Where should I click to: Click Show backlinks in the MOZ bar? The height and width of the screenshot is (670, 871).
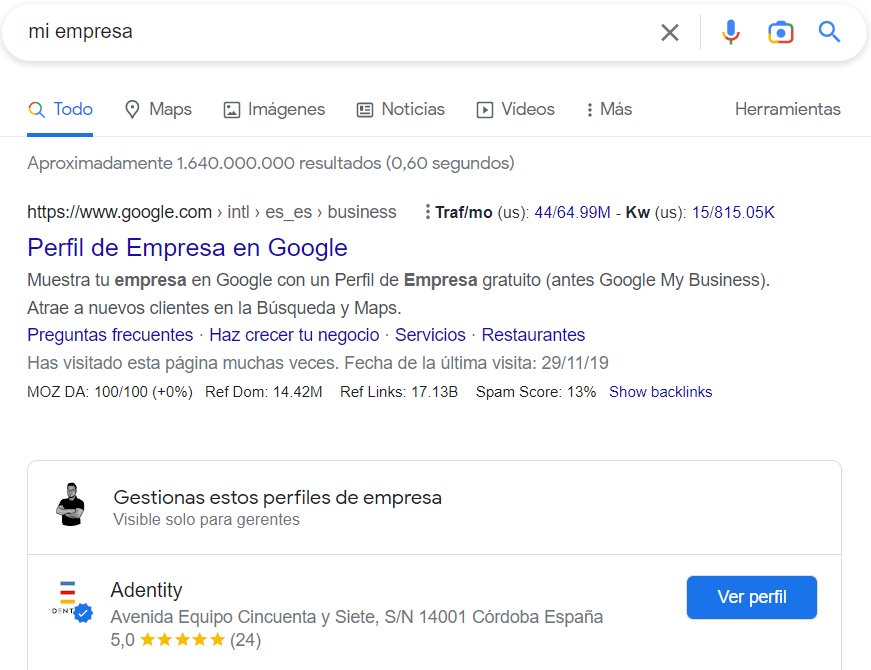660,391
